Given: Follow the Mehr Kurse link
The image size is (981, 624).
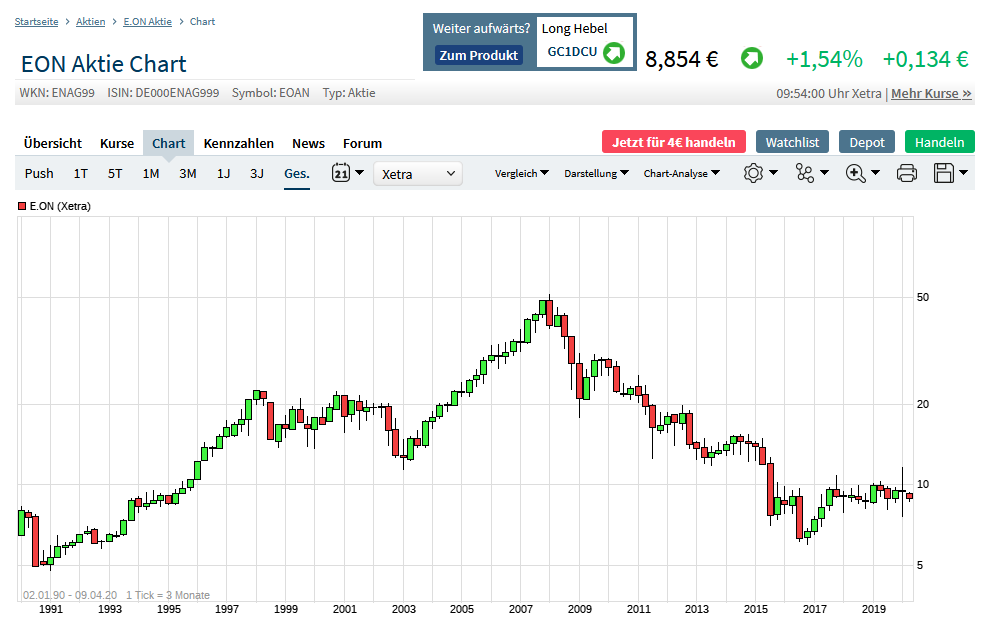Looking at the screenshot, I should (931, 93).
